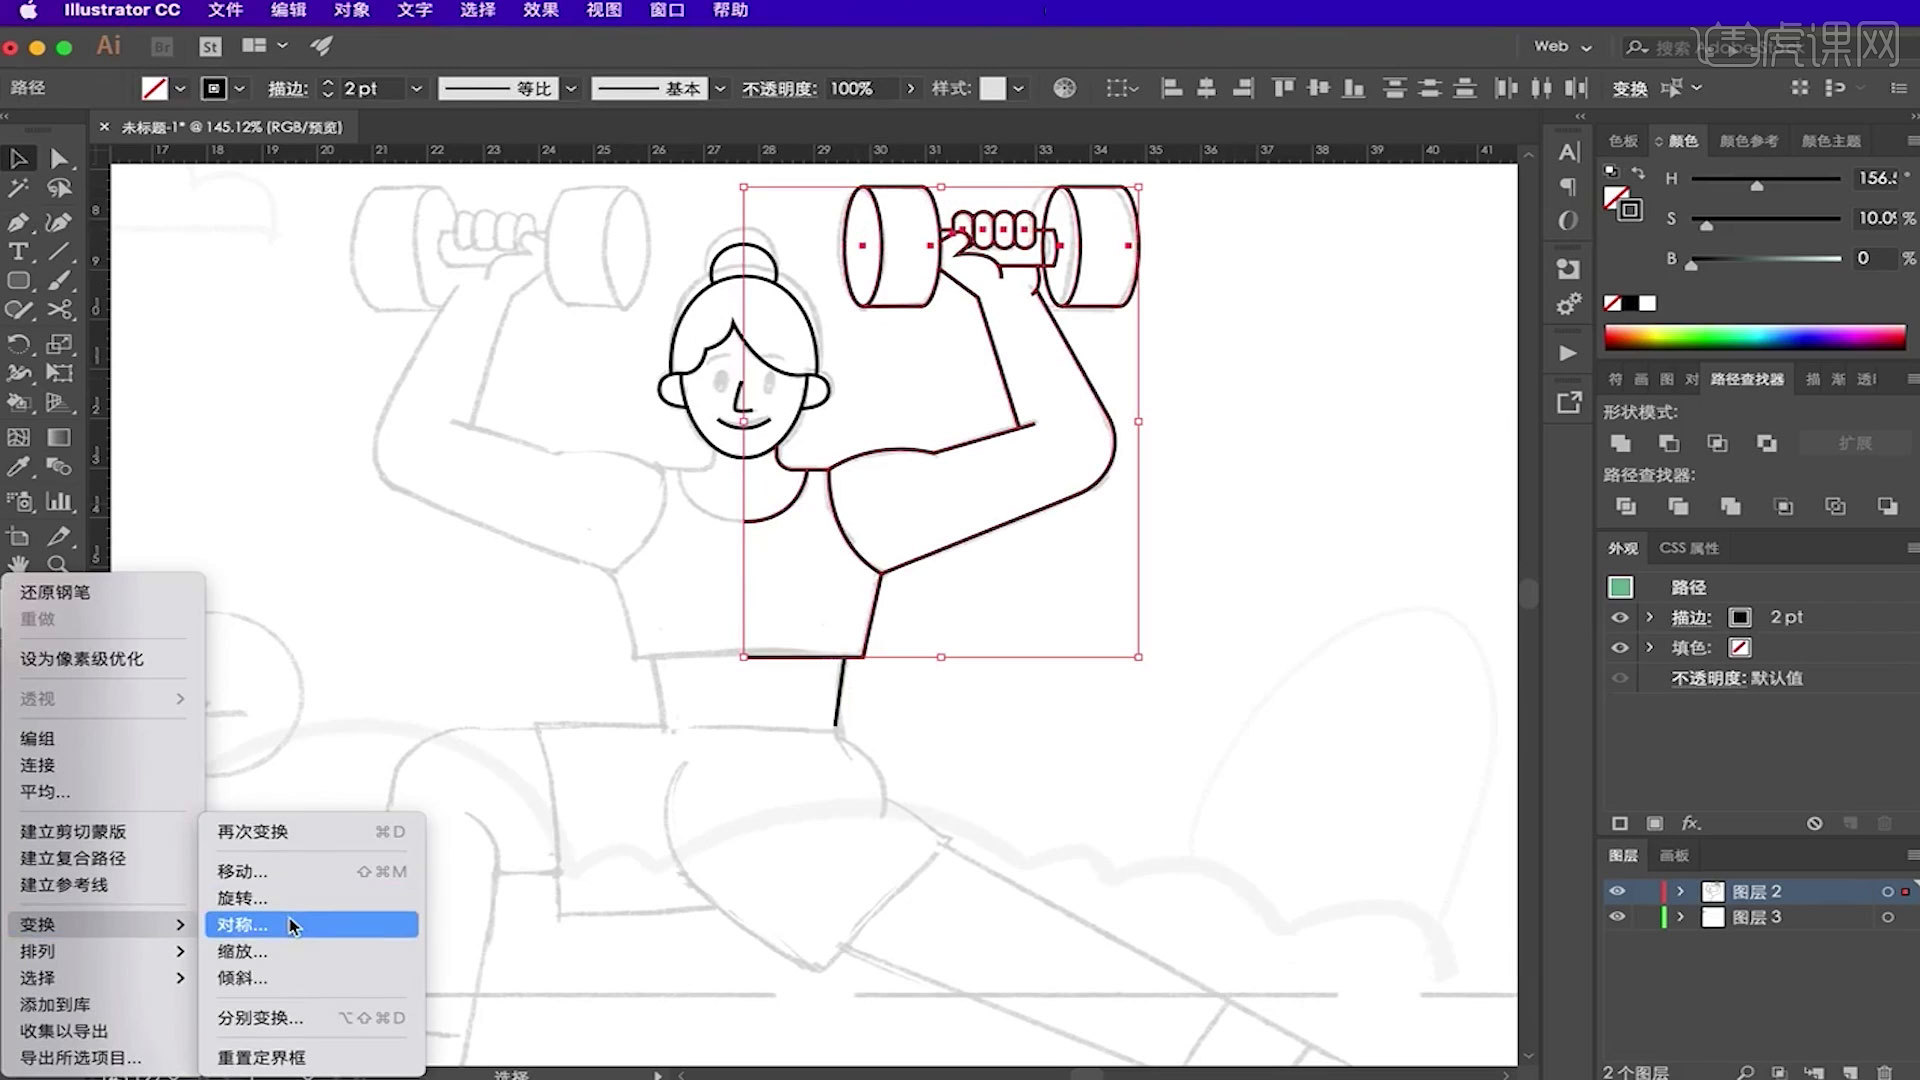Activate the Artboard tool

[18, 537]
